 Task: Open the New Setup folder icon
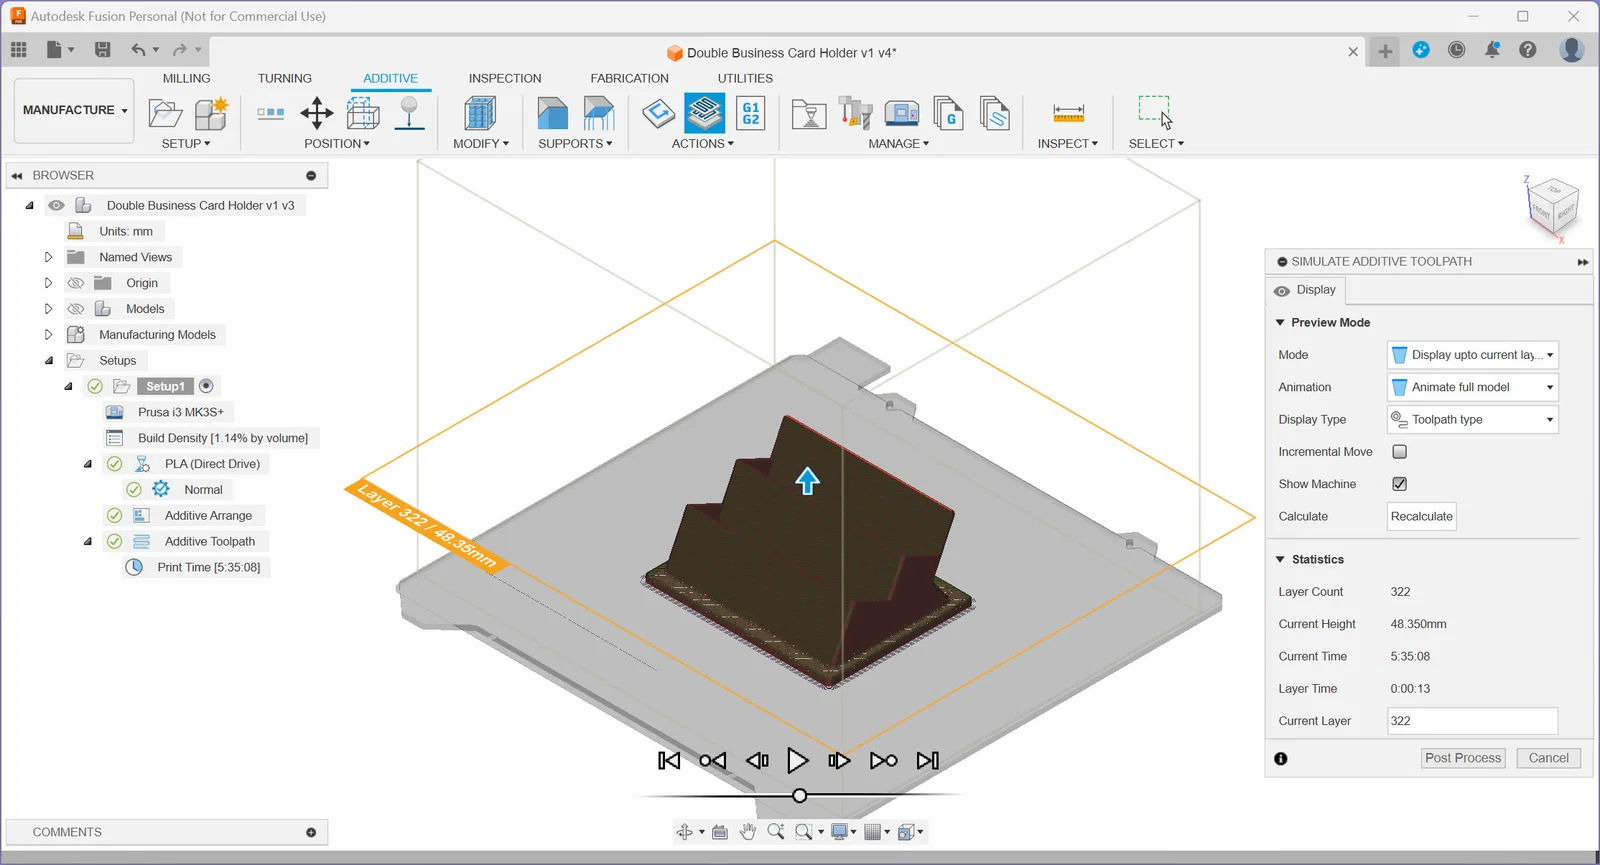click(x=165, y=113)
